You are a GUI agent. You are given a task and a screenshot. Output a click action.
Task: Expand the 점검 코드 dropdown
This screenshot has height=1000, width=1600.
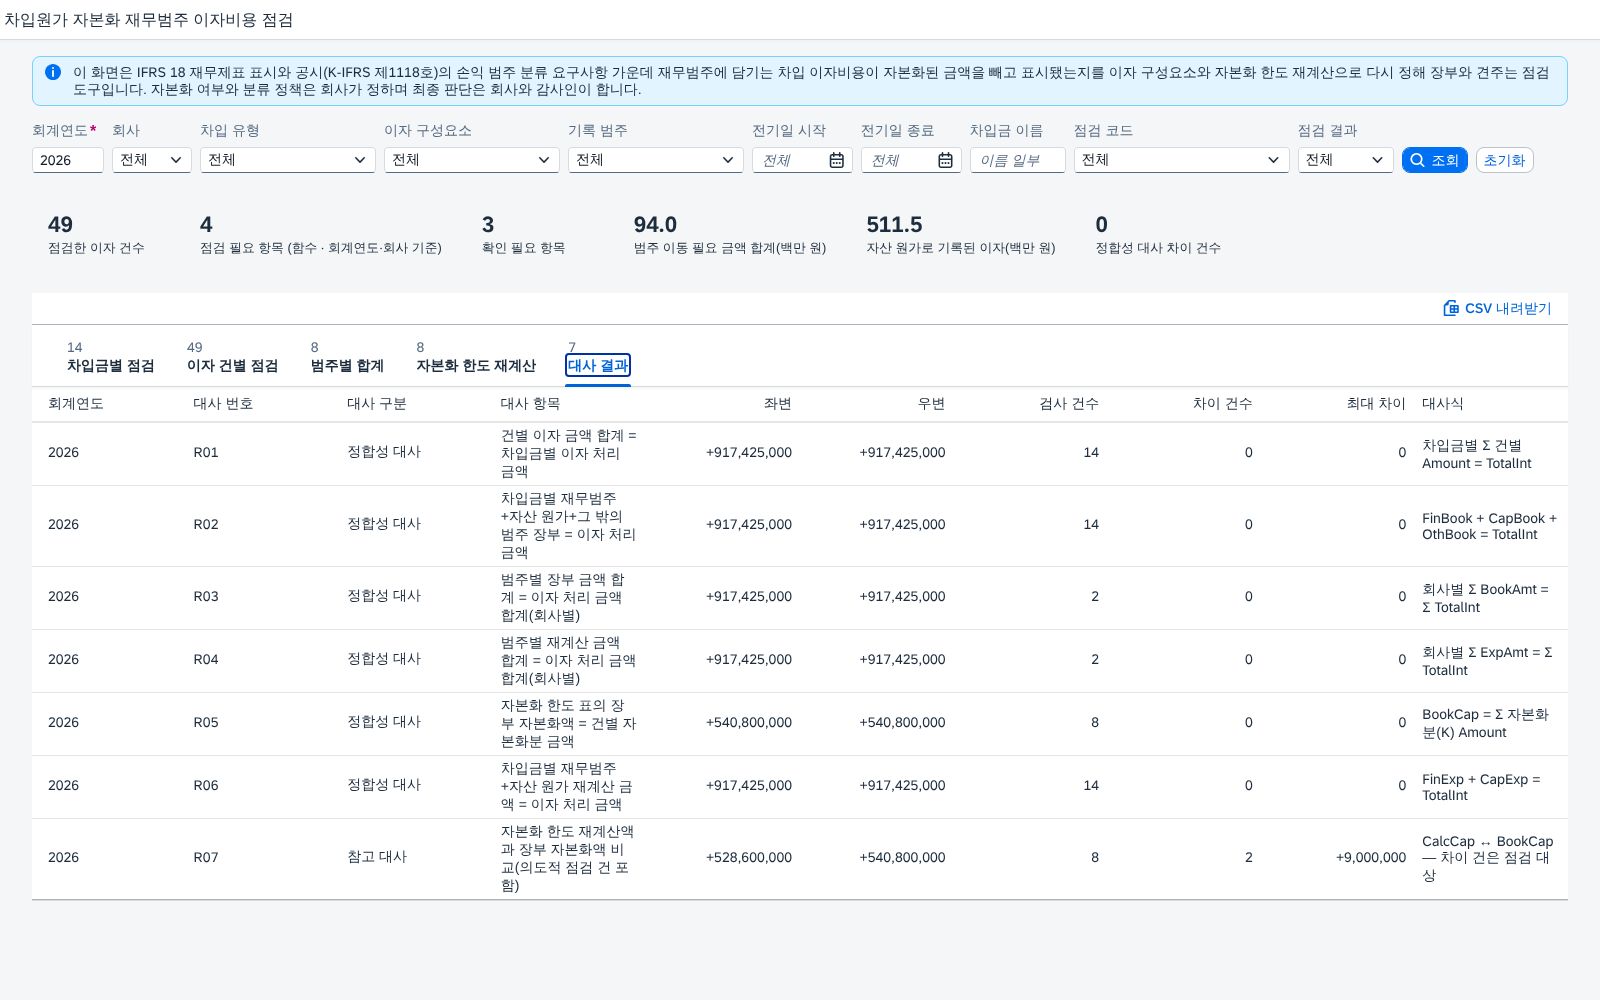point(1182,160)
